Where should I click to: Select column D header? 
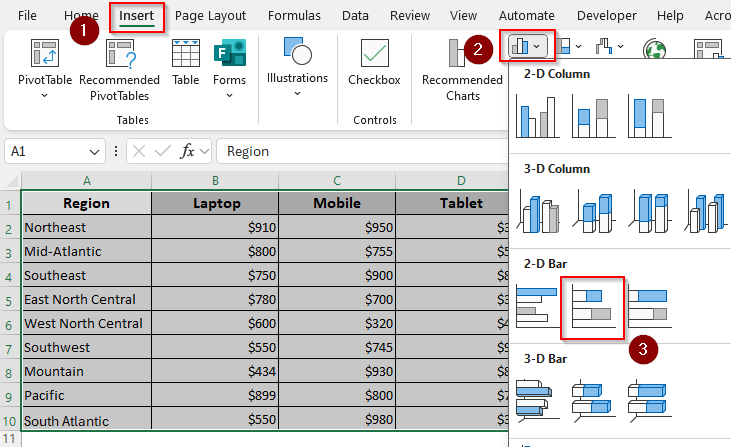tap(452, 180)
